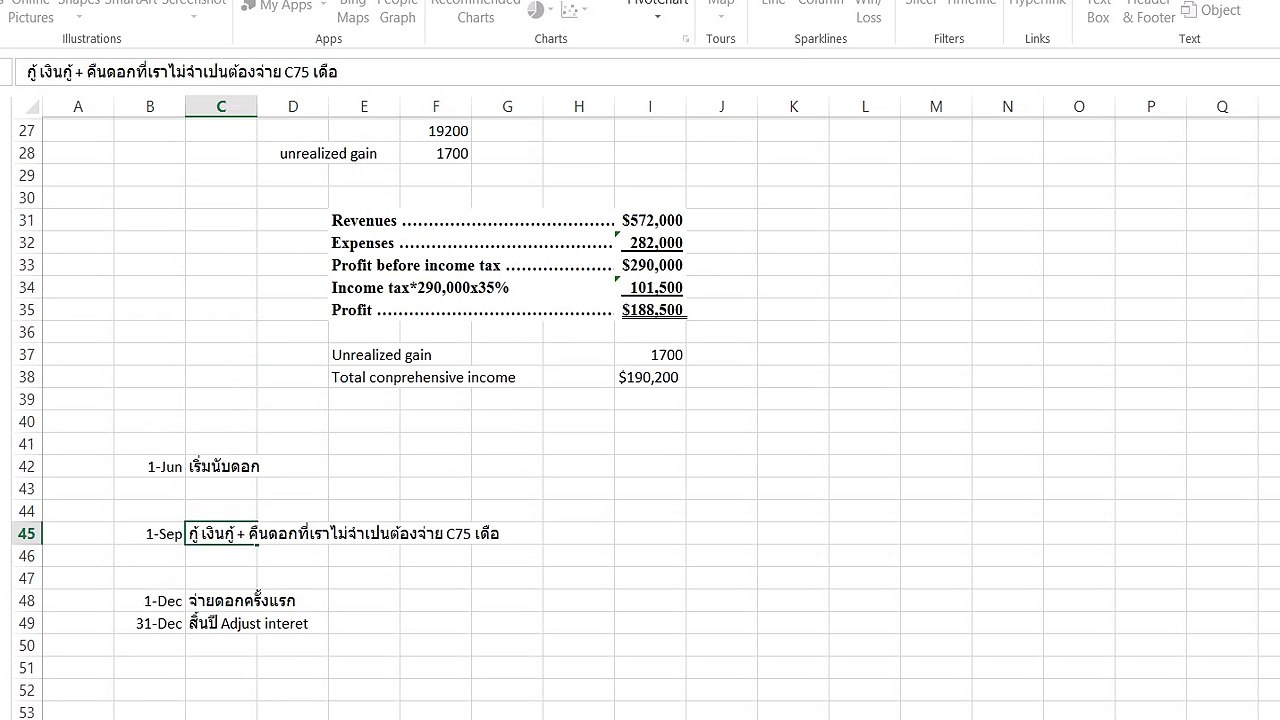Image resolution: width=1280 pixels, height=720 pixels.
Task: Expand the 3D Map dropdown arrow
Action: pos(720,17)
